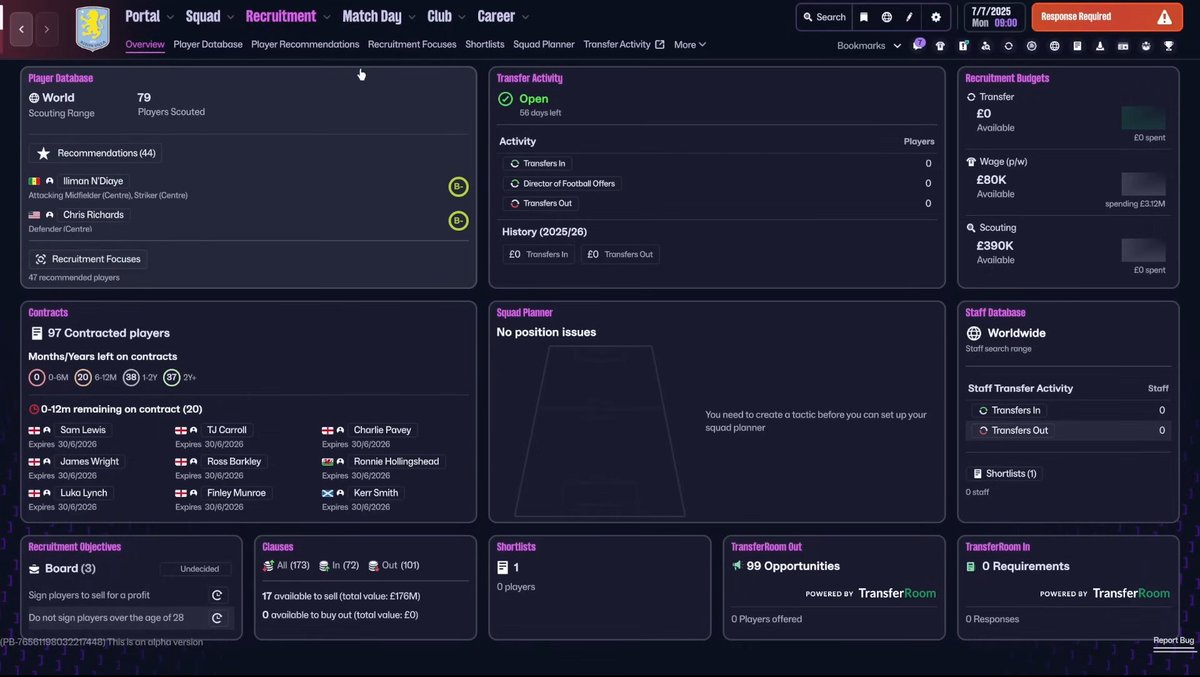Click warning triangle in Response Required
The image size is (1200, 677).
[x=1164, y=17]
